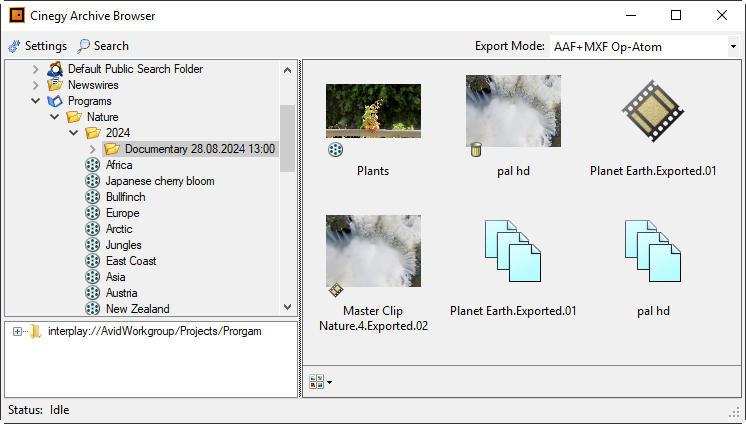Viewport: 746px width, 424px height.
Task: Open the Export Mode combo box
Action: tap(644, 47)
